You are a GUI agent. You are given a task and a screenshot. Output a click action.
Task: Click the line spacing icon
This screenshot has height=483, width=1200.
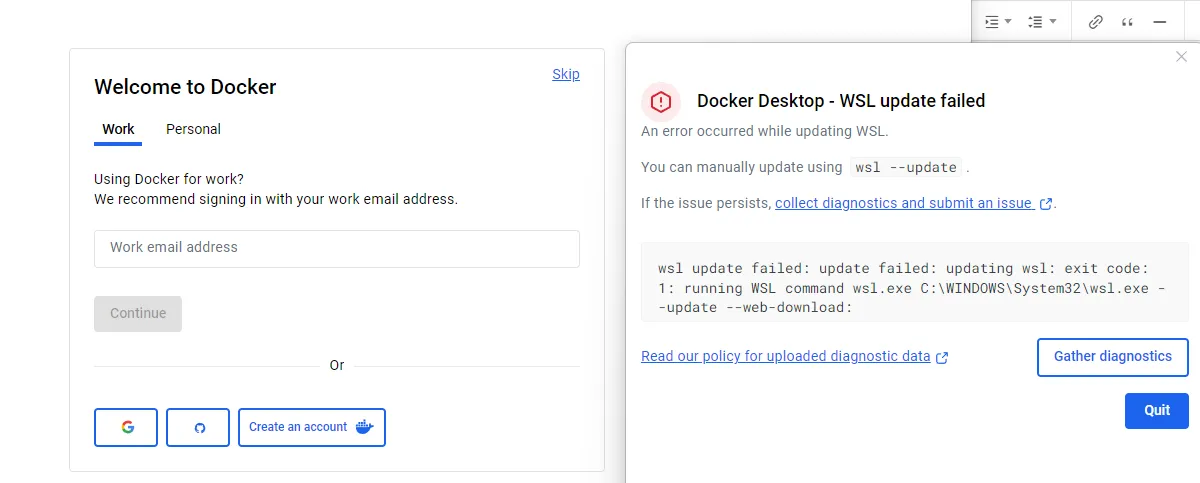[1036, 21]
